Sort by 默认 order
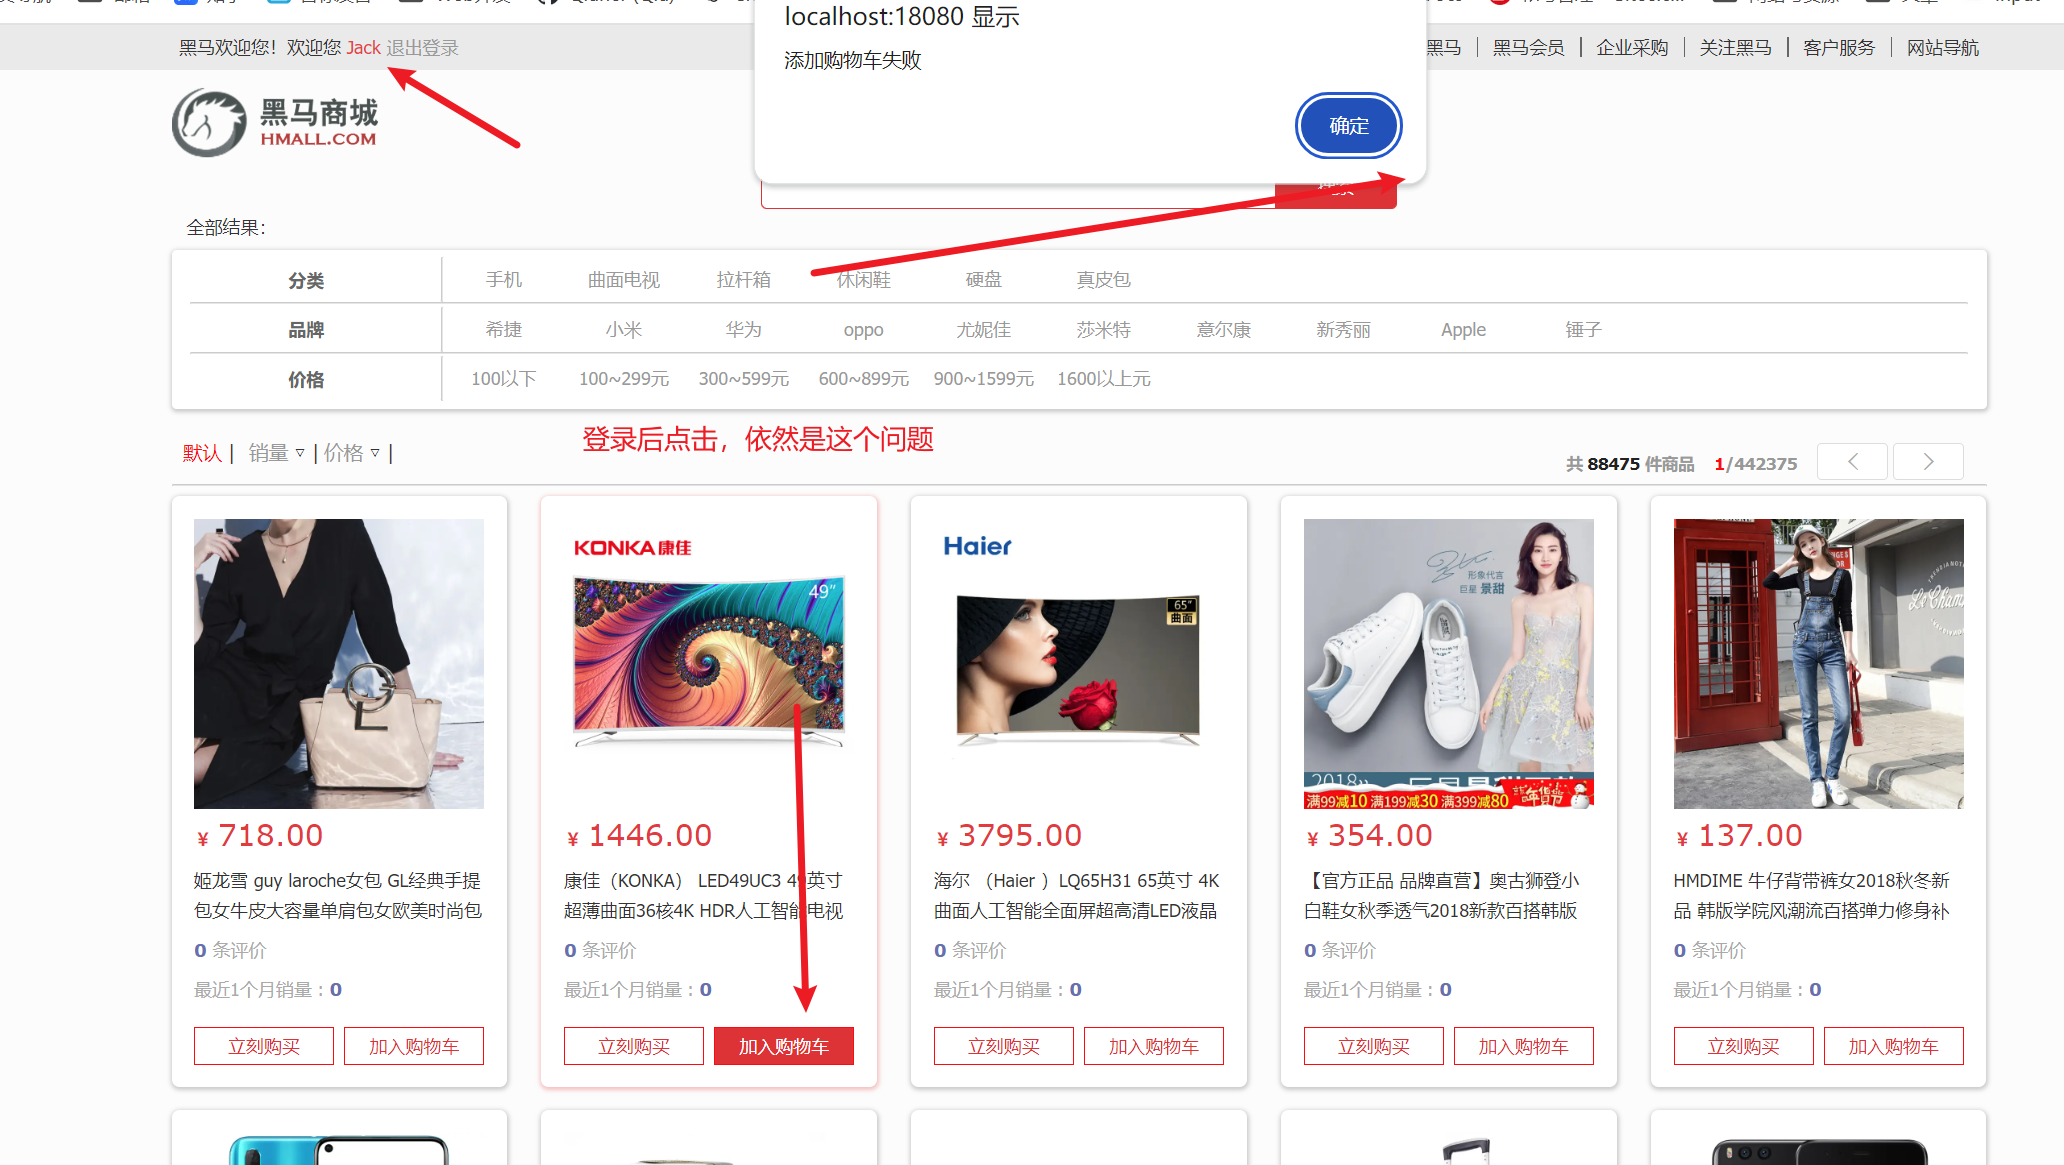The image size is (2064, 1165). 202,453
